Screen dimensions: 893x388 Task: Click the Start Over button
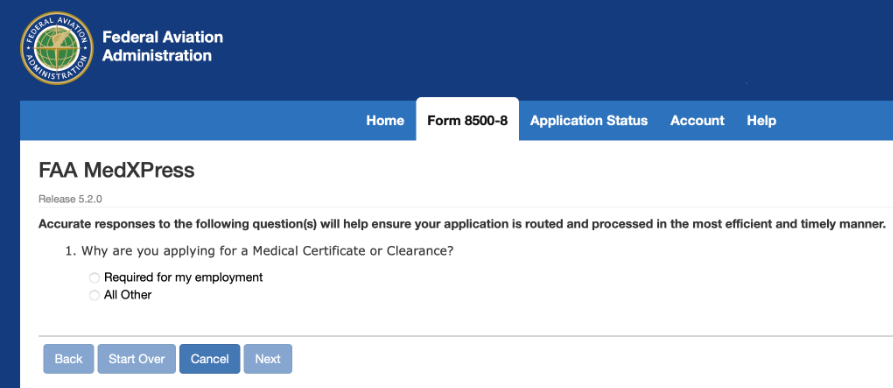(137, 359)
